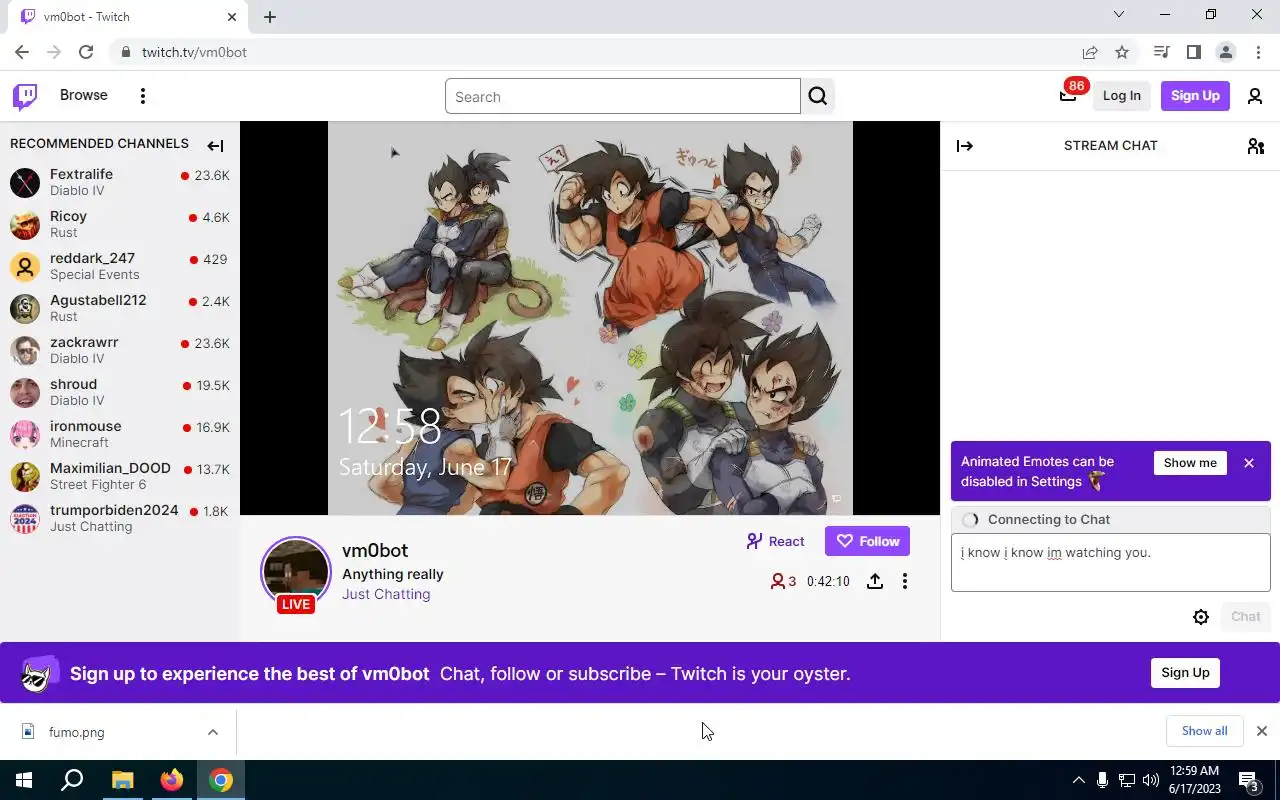This screenshot has height=800, width=1280.
Task: Open reddark_247 recommended channel
Action: coord(120,266)
